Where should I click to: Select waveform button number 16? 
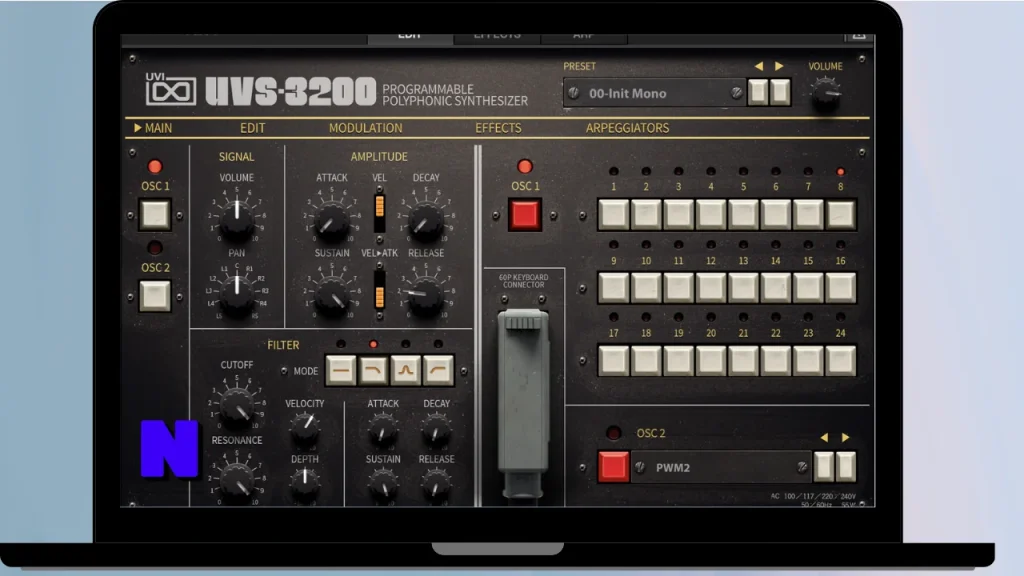click(x=840, y=287)
